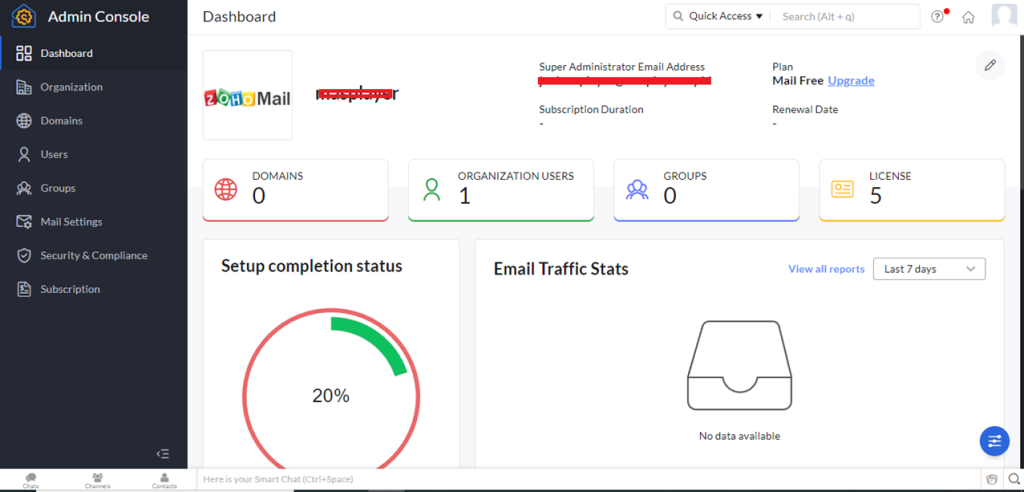Screen dimensions: 1024x492
Task: Open the Last 7 days dropdown
Action: coord(929,269)
